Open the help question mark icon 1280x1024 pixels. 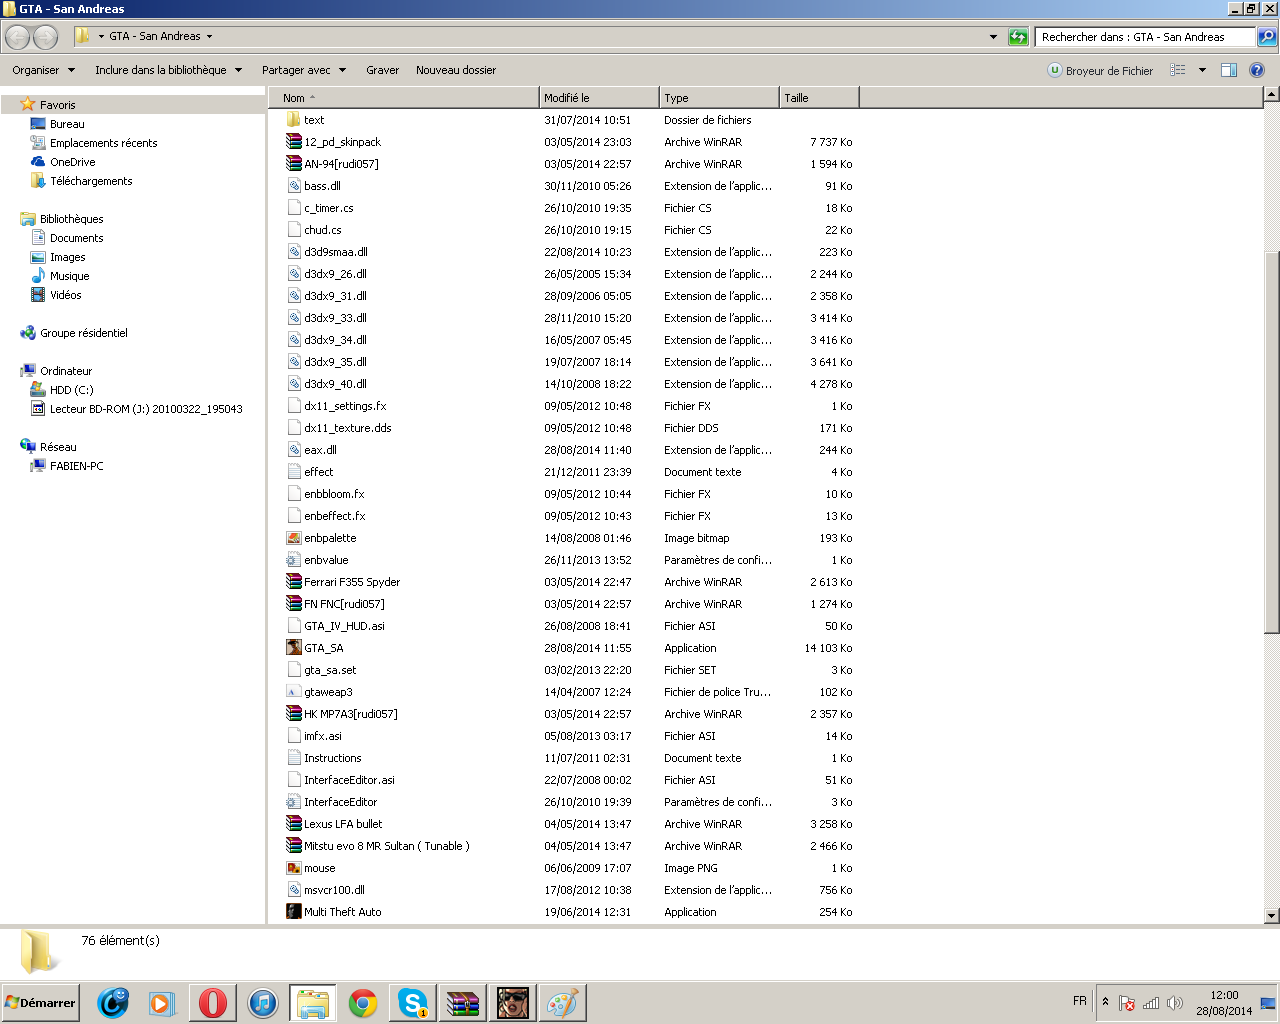(x=1257, y=70)
